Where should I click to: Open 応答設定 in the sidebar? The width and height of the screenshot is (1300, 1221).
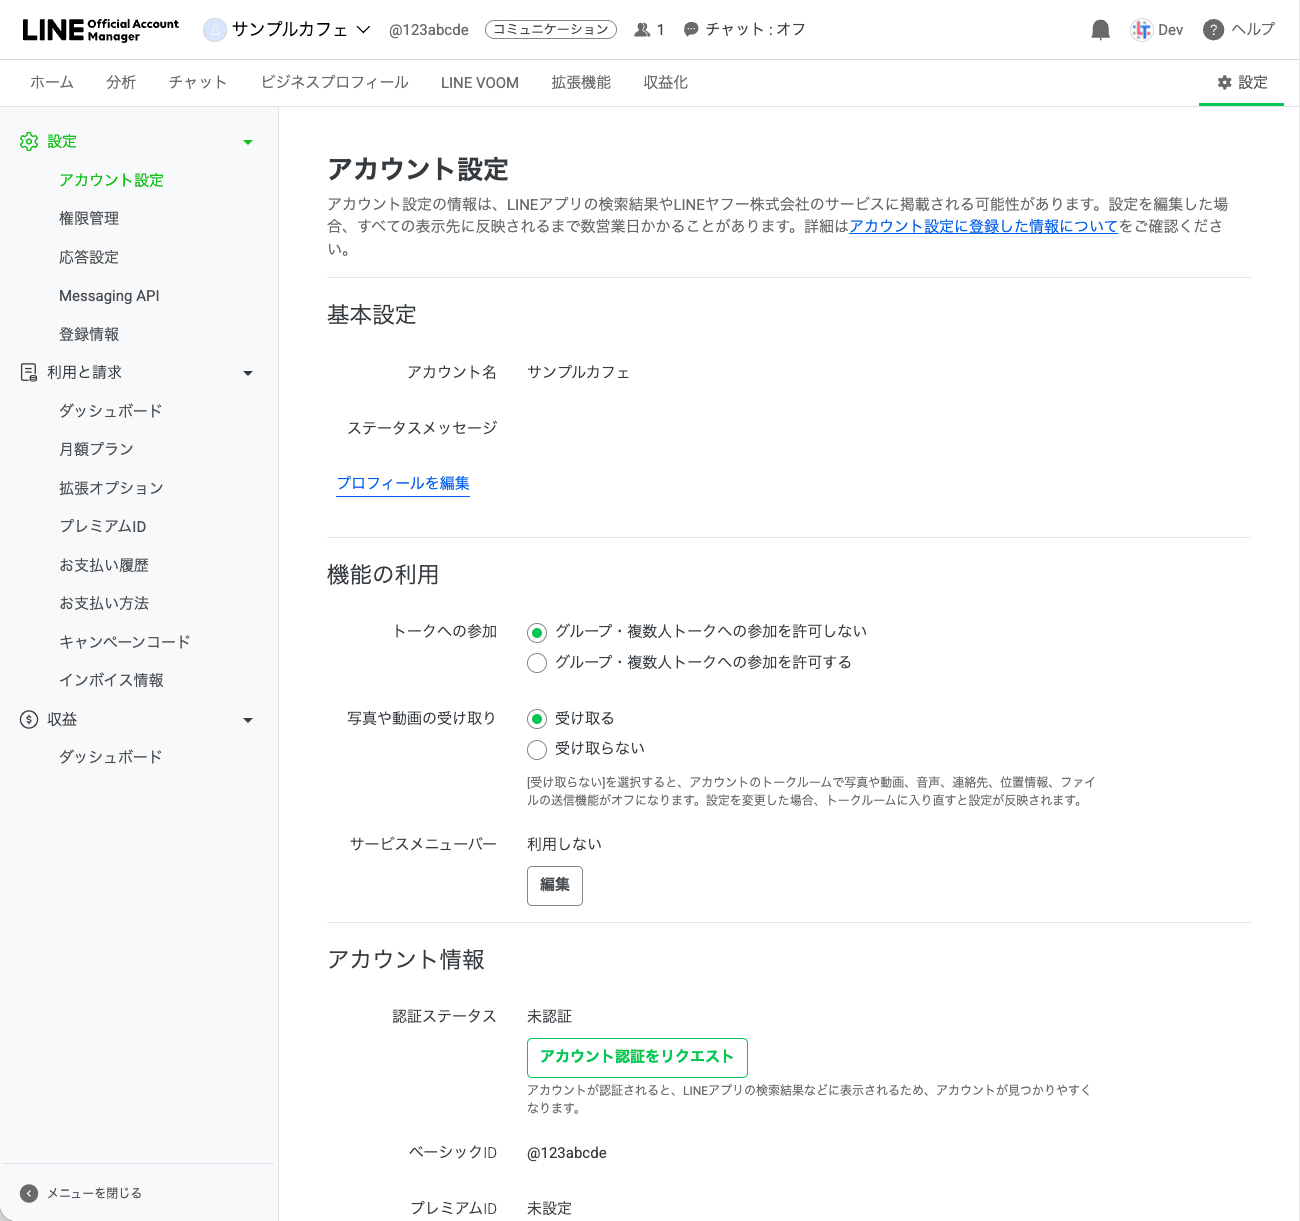(89, 257)
